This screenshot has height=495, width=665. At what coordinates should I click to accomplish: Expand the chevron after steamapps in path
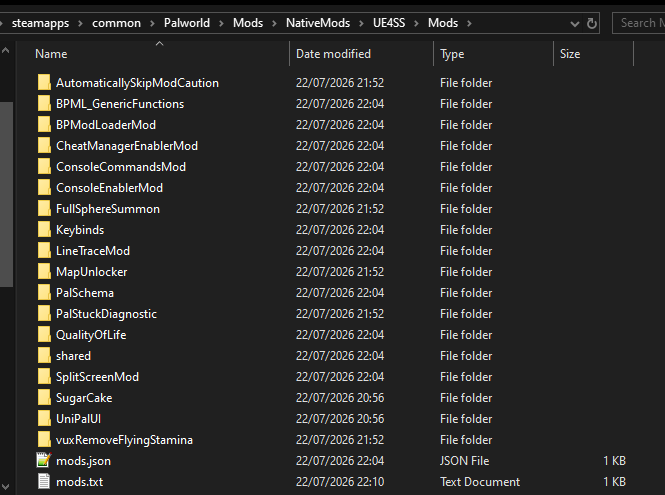[80, 23]
